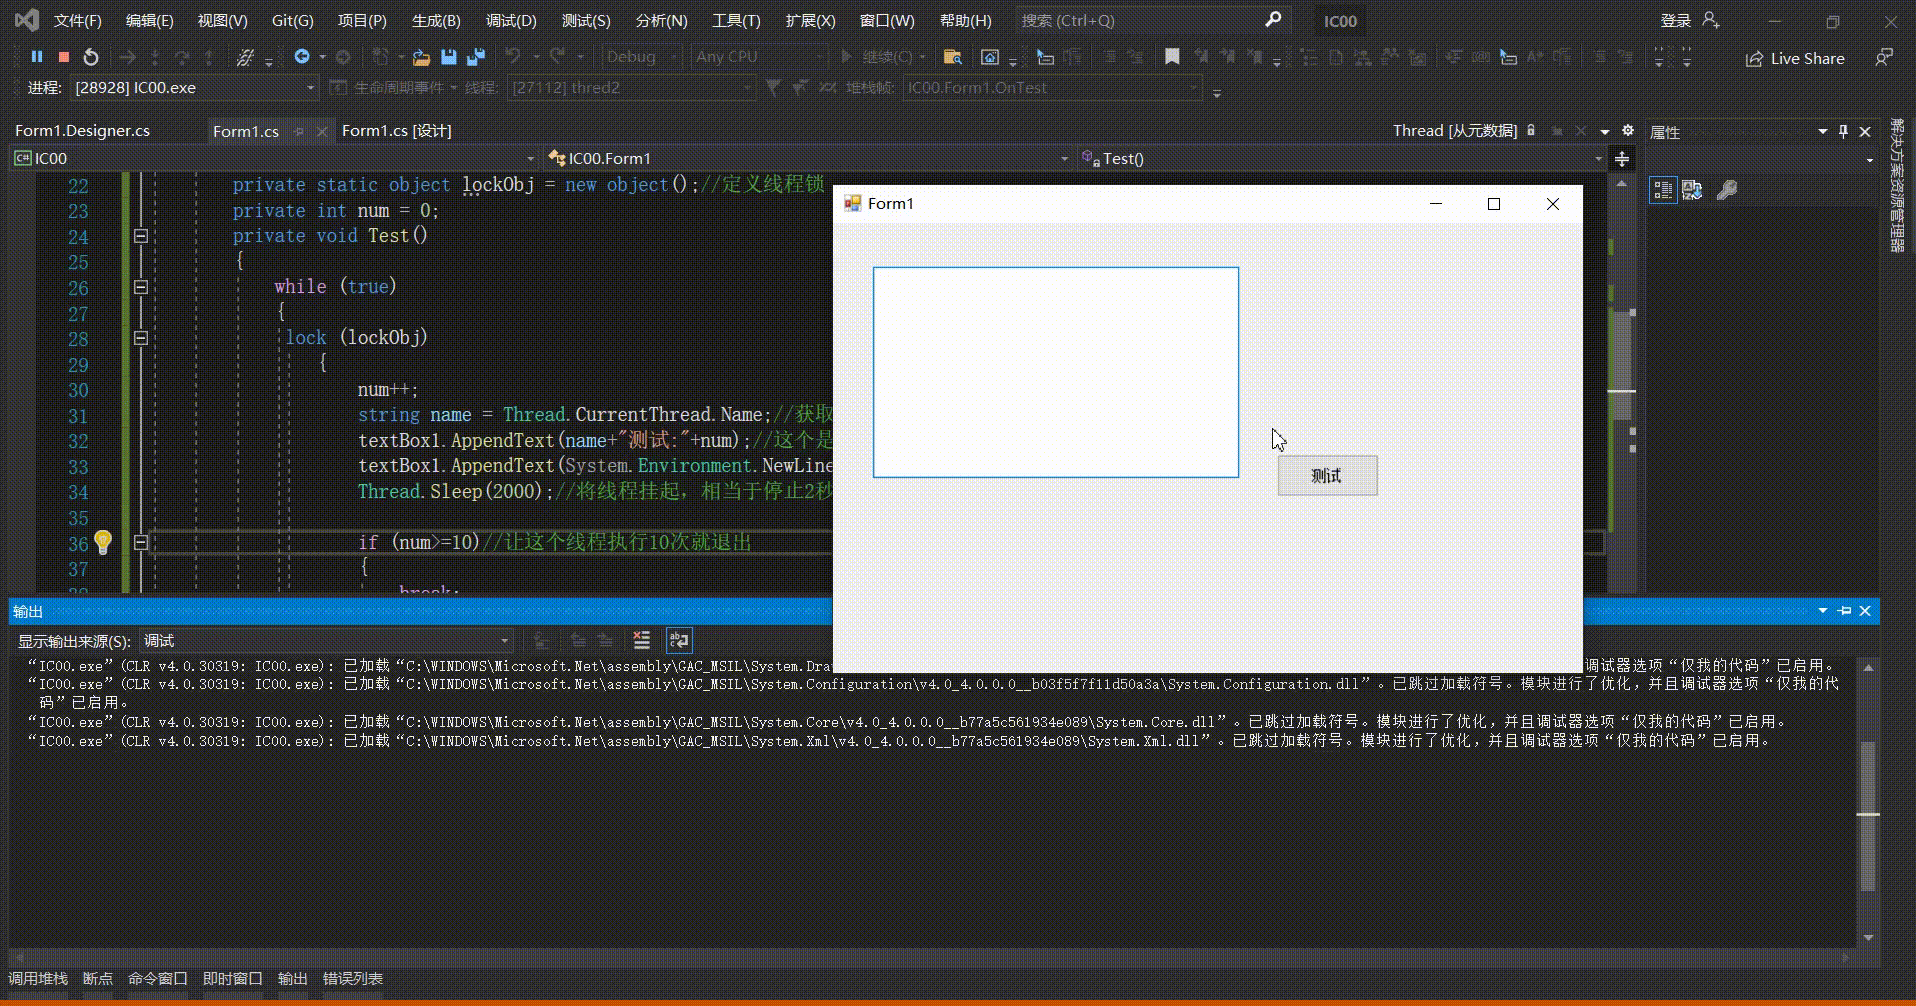Open property pages wrench icon
This screenshot has width=1916, height=1006.
click(x=1727, y=190)
